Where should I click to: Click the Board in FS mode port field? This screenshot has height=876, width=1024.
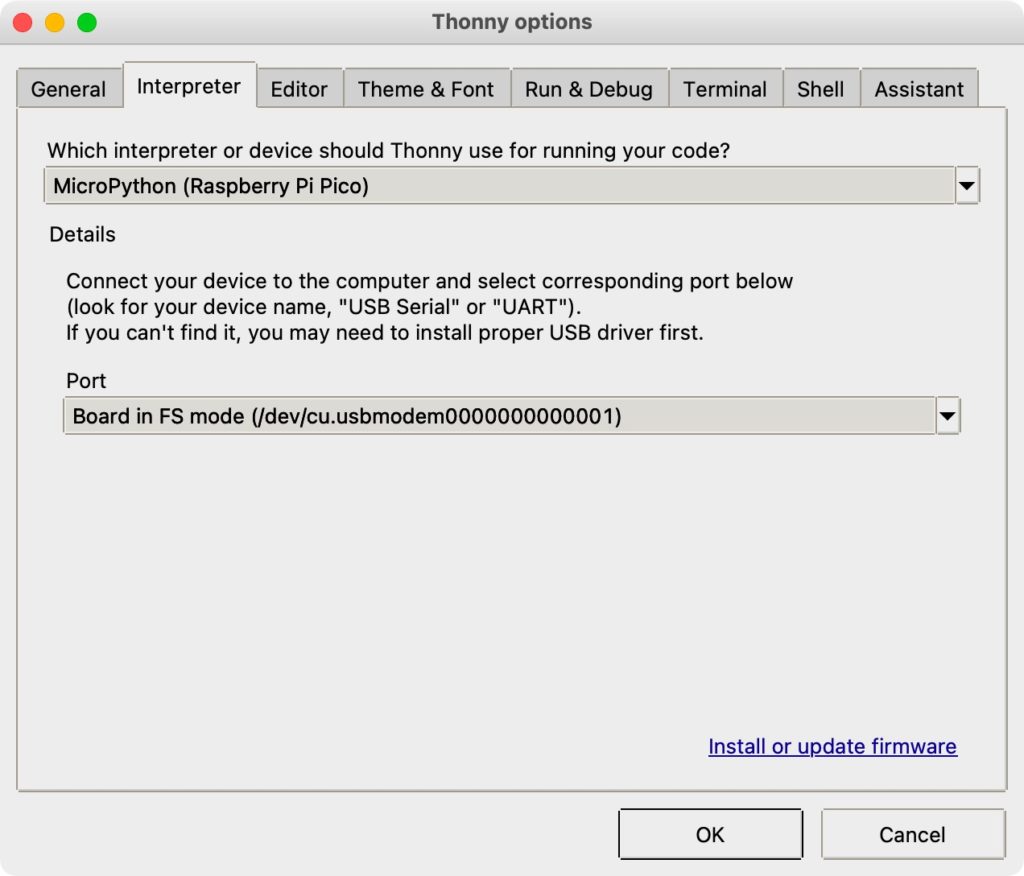click(498, 416)
